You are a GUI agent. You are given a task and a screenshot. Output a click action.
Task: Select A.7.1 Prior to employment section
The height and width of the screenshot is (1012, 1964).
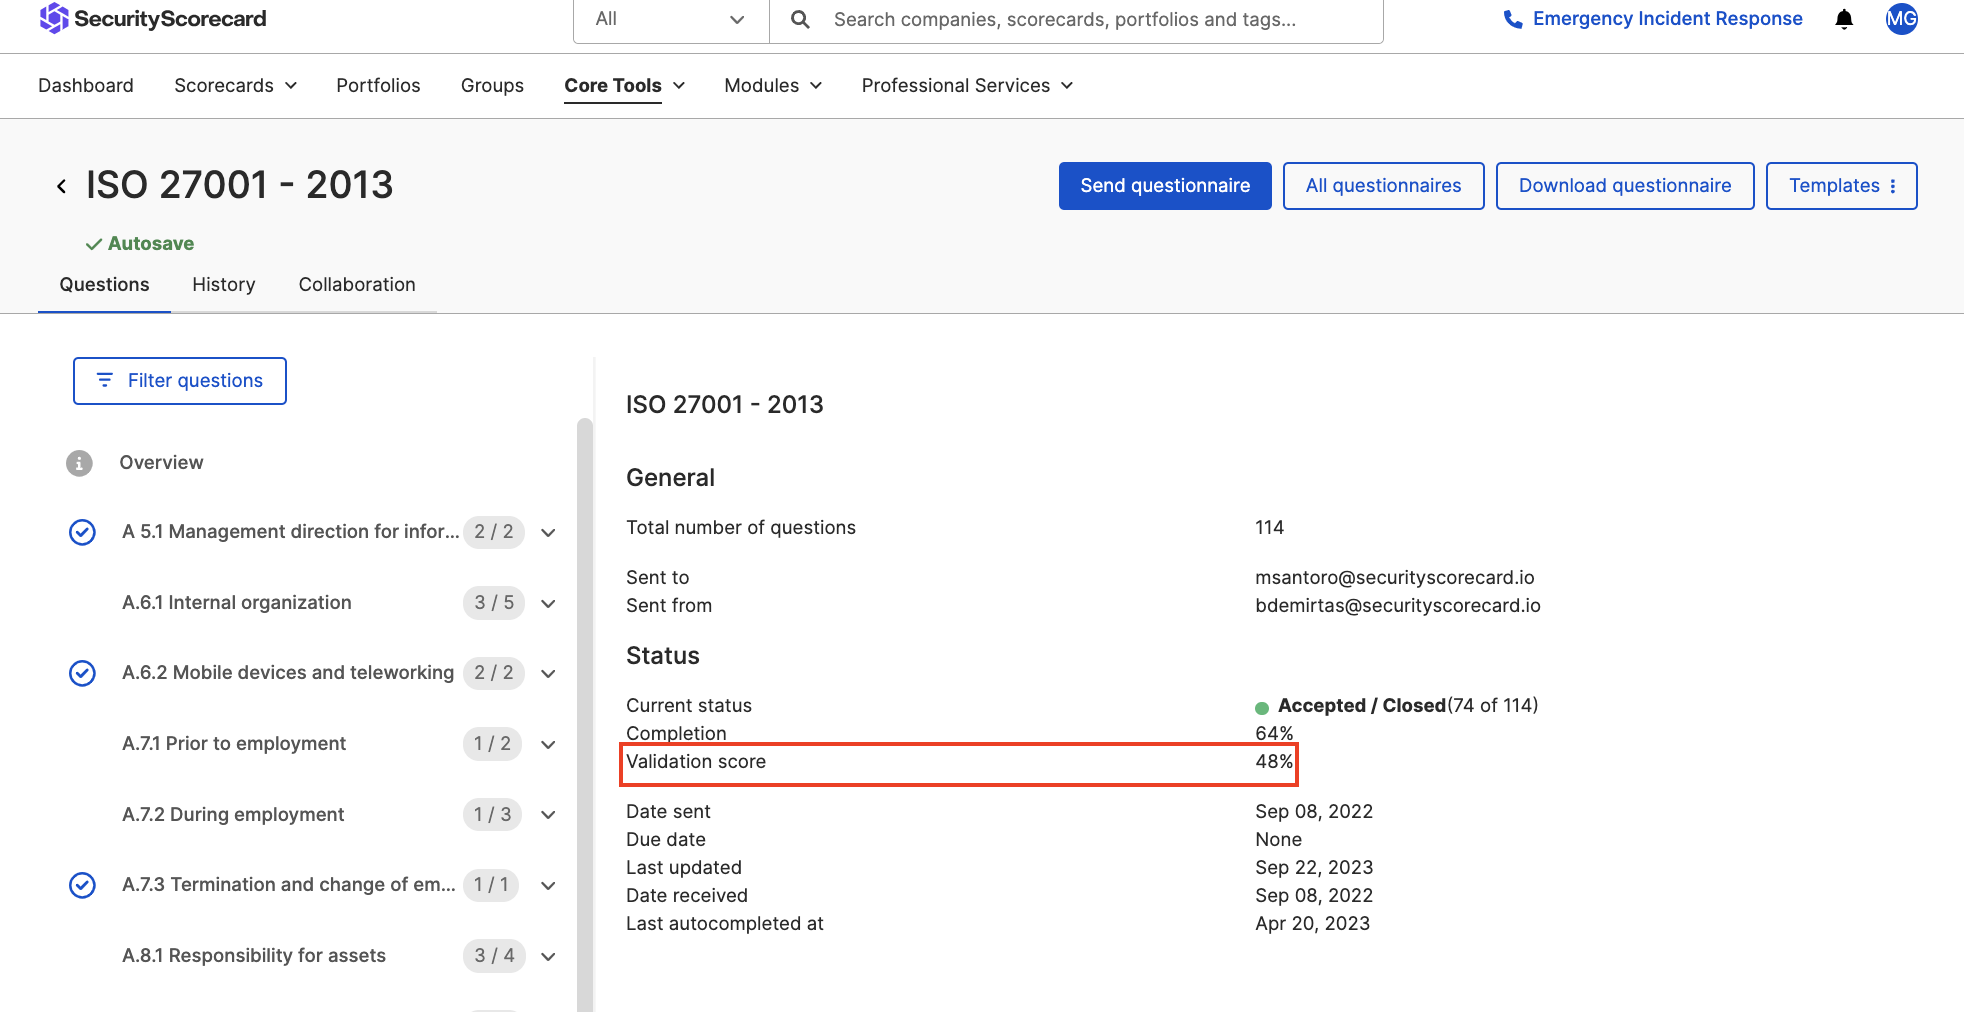pyautogui.click(x=234, y=744)
